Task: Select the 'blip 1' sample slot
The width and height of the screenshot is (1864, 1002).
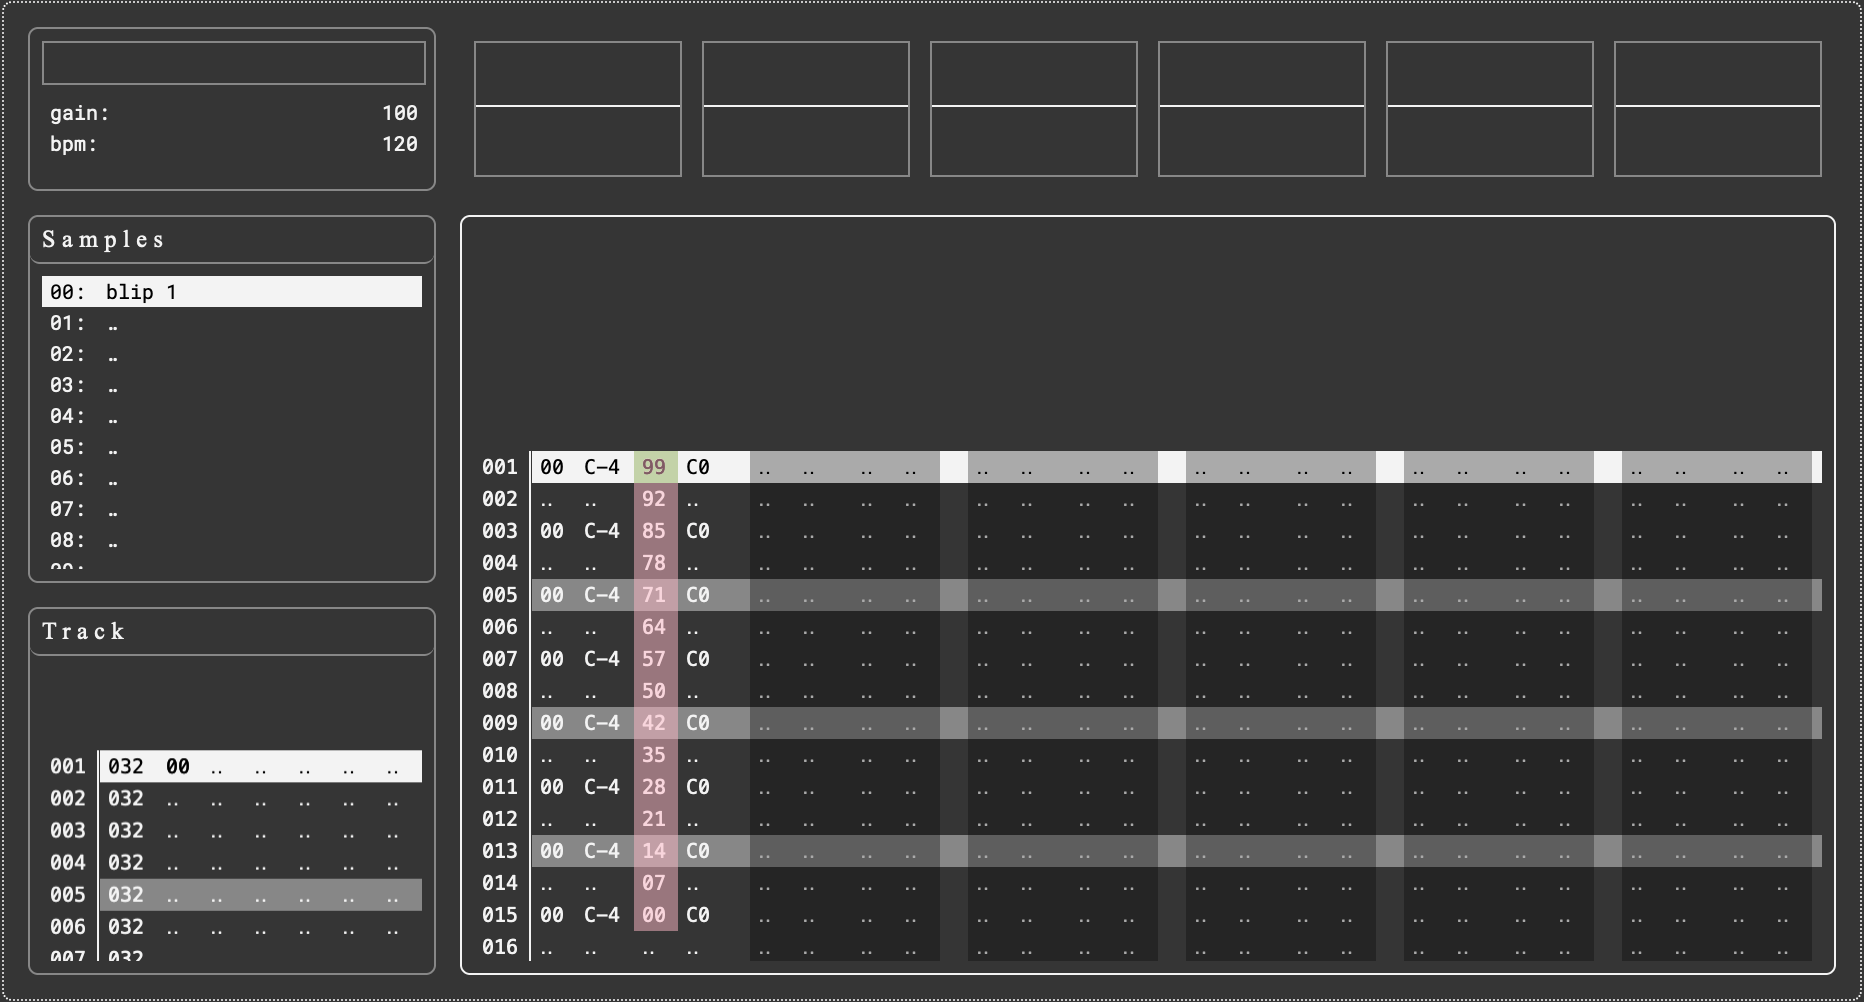Action: pyautogui.click(x=232, y=292)
